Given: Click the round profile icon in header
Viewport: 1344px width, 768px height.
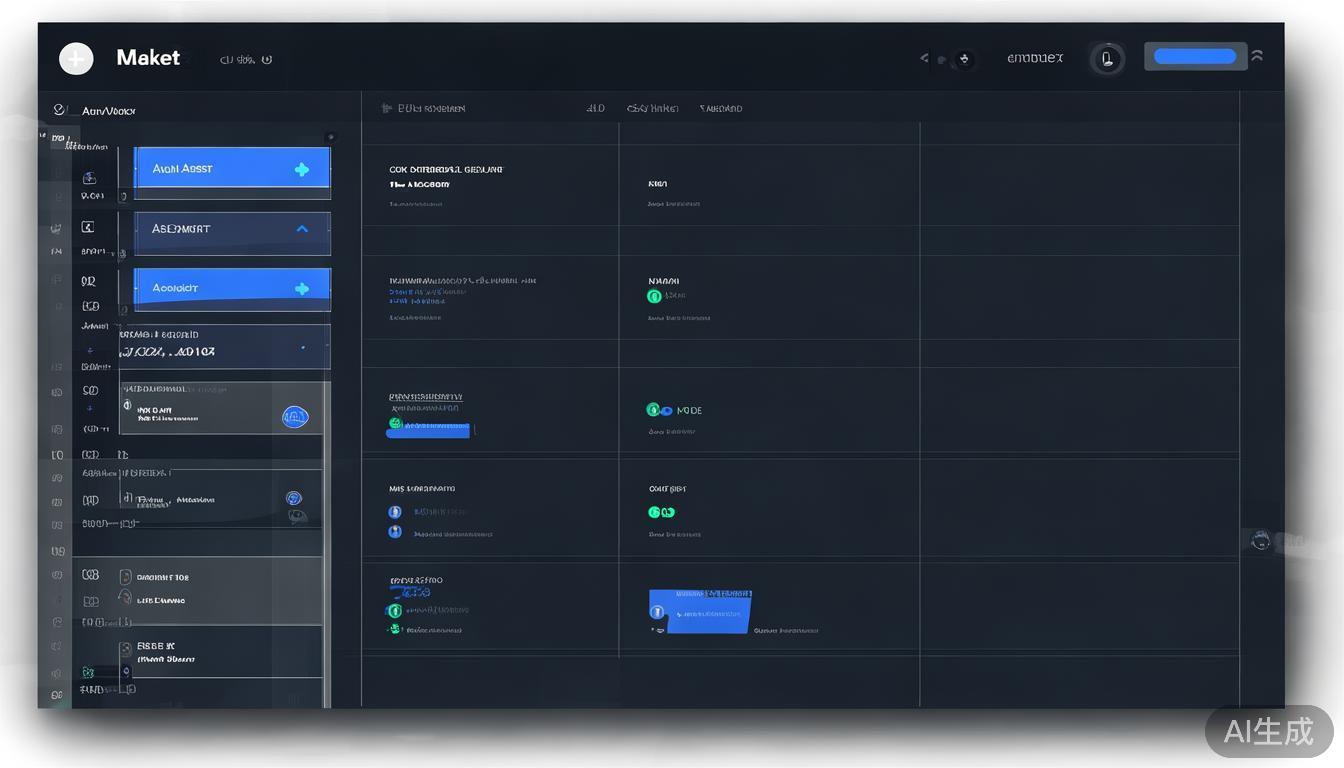Looking at the screenshot, I should [x=1107, y=59].
